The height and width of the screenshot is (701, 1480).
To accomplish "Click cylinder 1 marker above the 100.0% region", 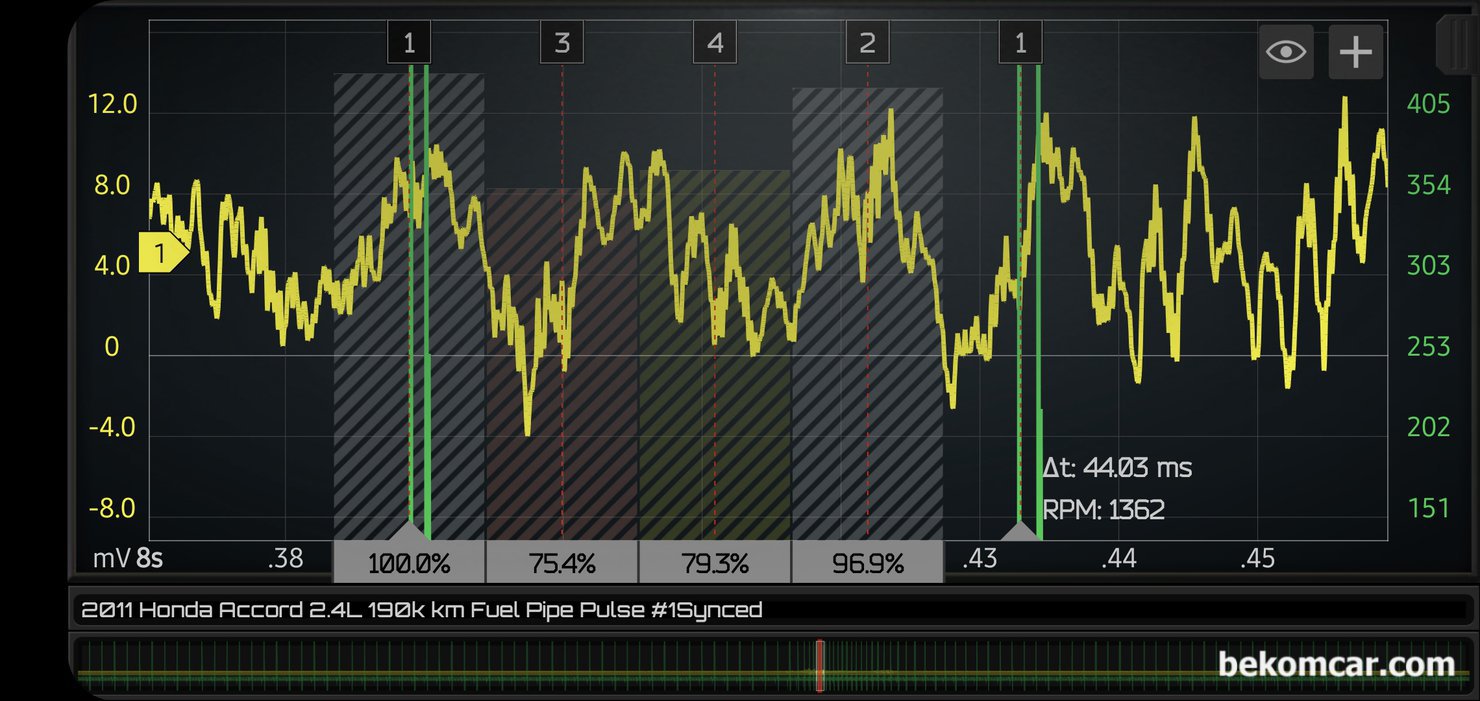I will point(409,43).
